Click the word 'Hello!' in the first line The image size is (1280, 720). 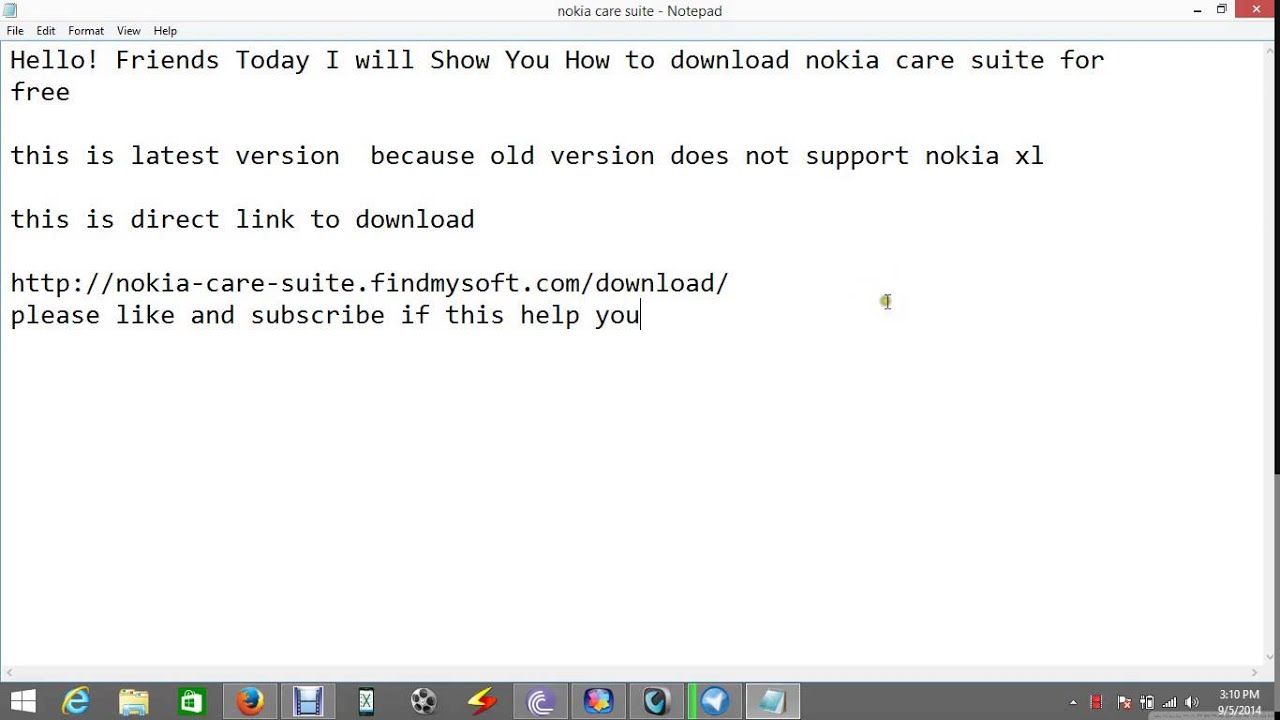point(55,60)
